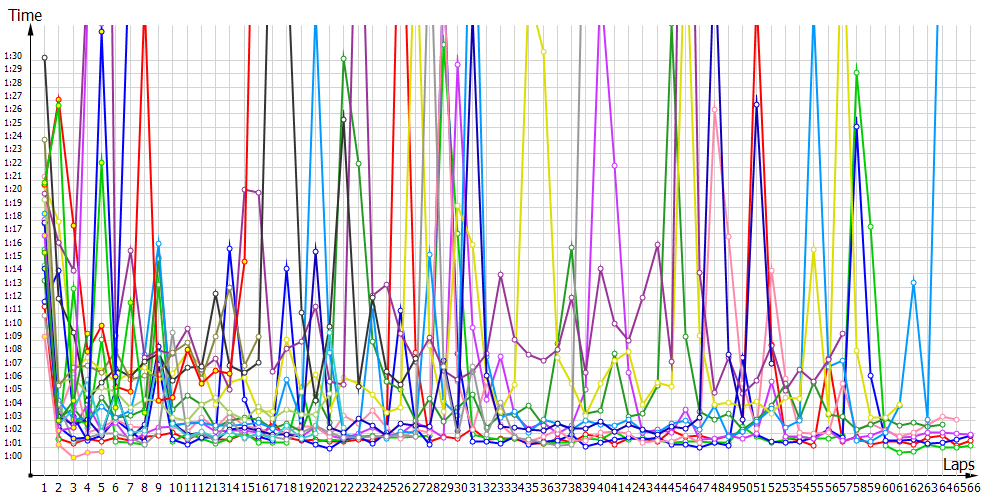Select the light blue point at lap 62, 1:13
Viewport: 1000px width, 500px height.
click(x=914, y=283)
